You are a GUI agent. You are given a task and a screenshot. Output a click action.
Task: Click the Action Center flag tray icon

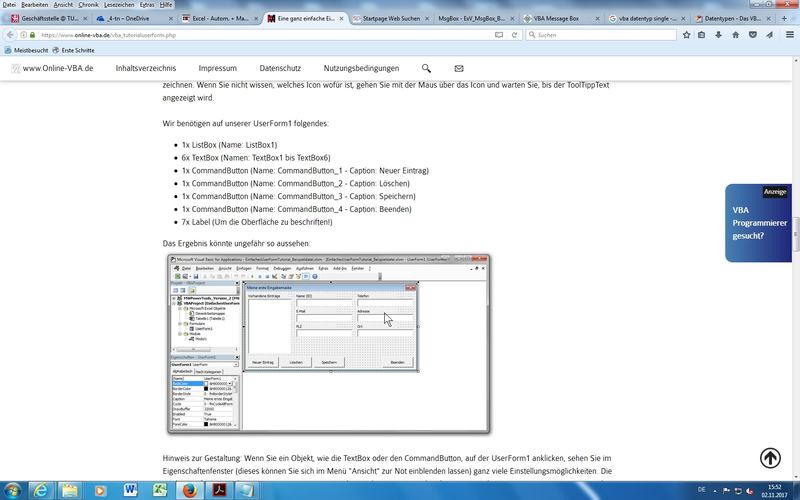pyautogui.click(x=726, y=491)
